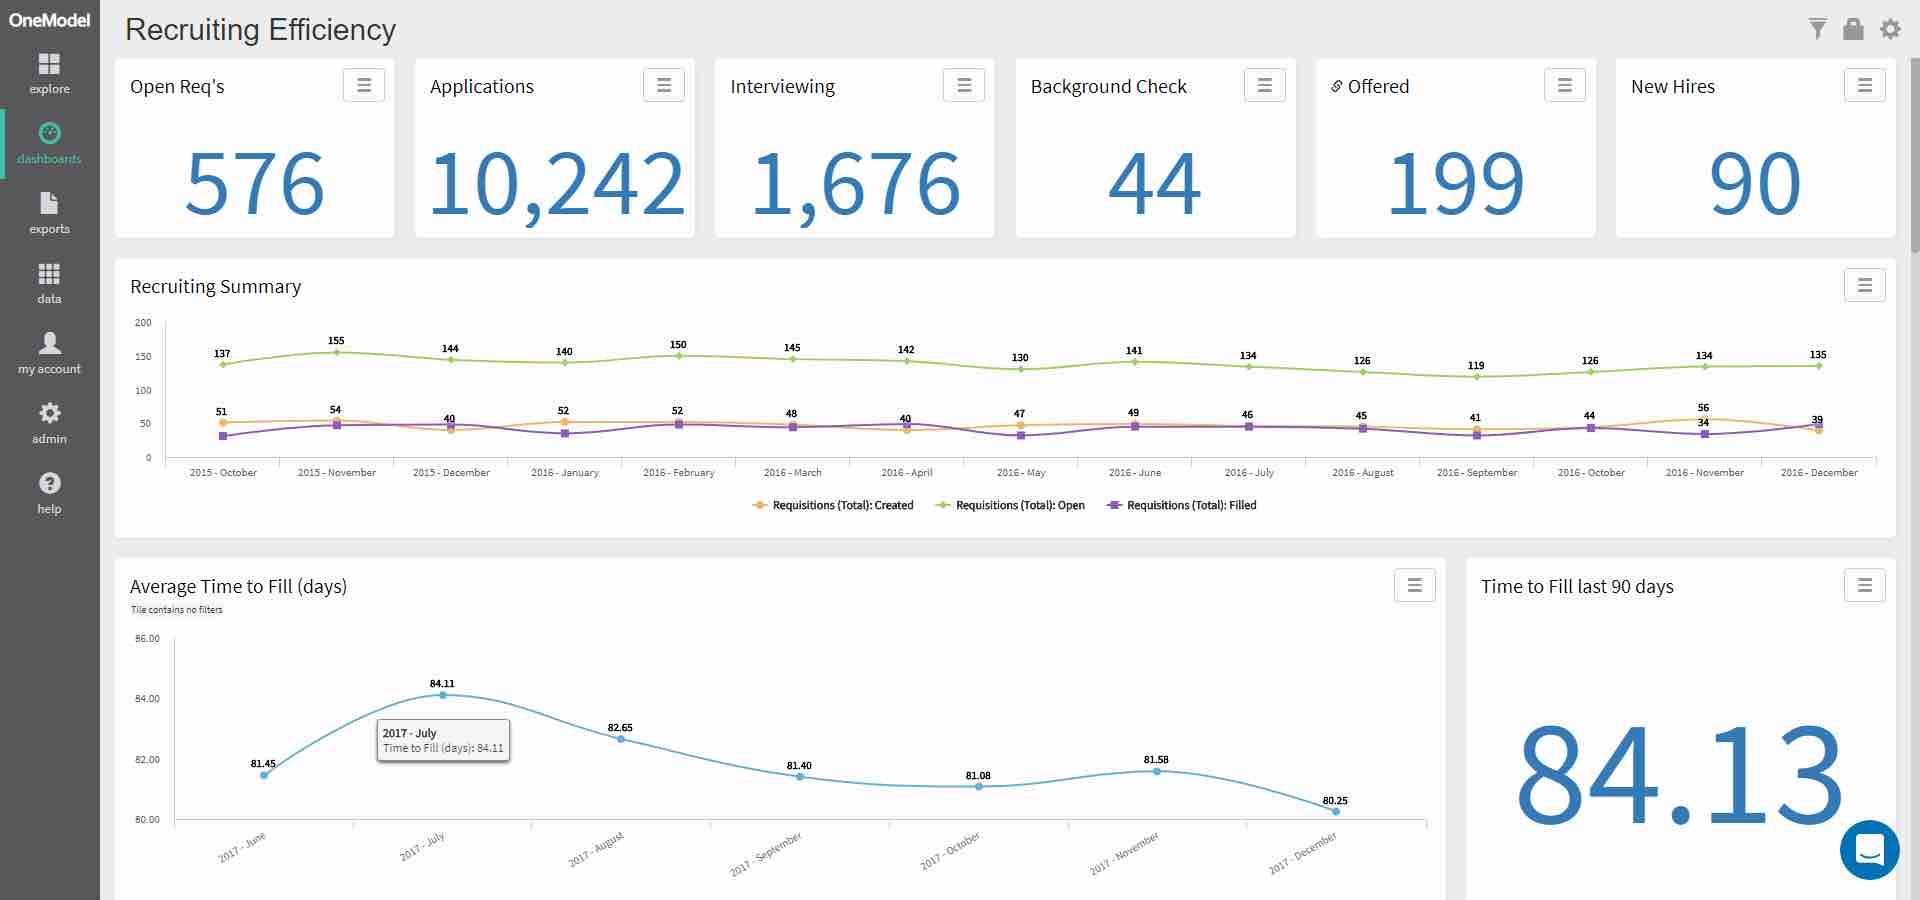This screenshot has height=900, width=1920.
Task: Toggle visibility of Requisitions Filled series
Action: pos(1180,505)
